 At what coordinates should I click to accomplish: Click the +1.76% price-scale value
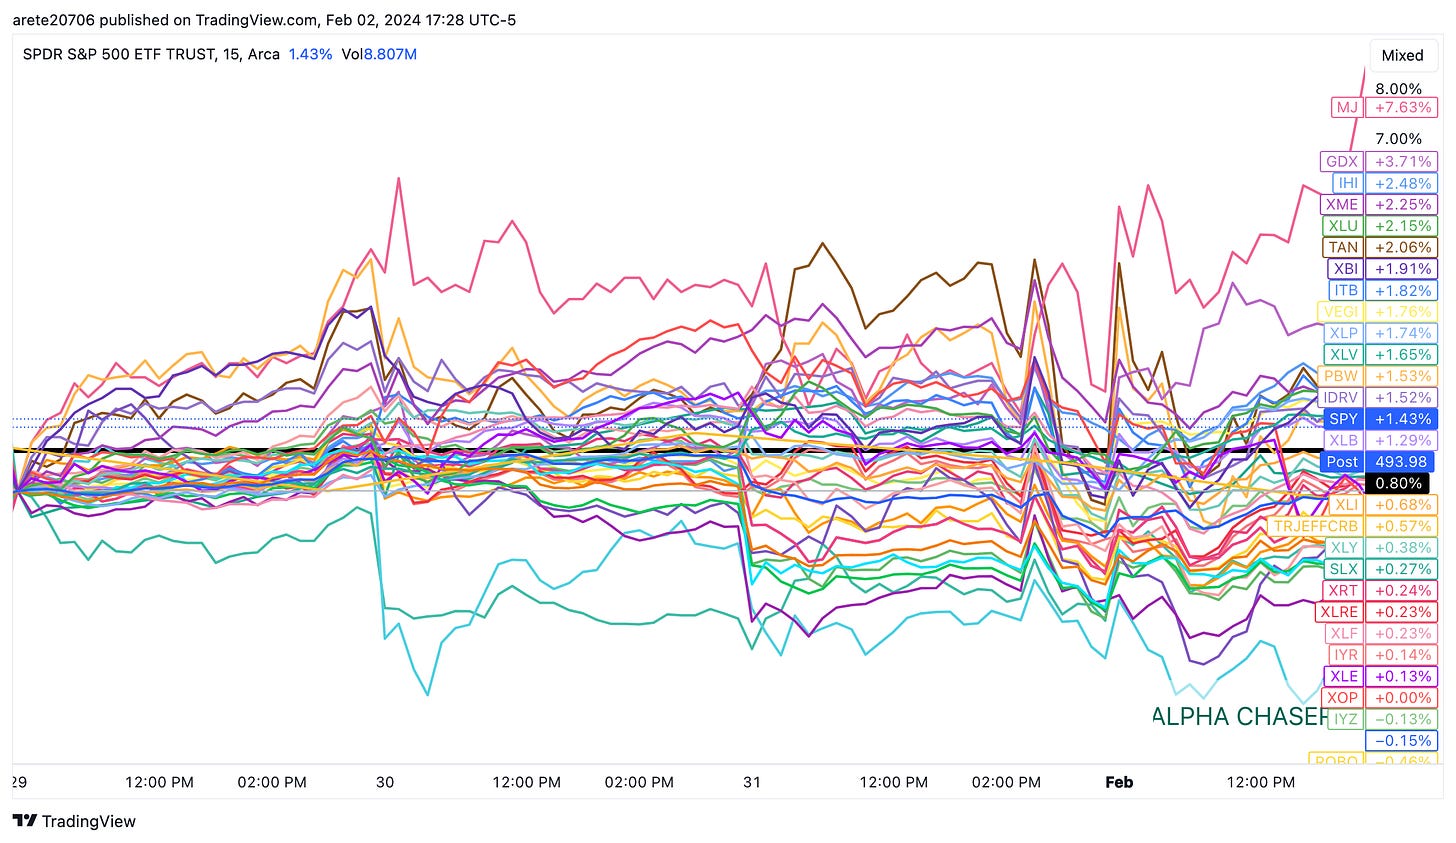[x=1402, y=312]
